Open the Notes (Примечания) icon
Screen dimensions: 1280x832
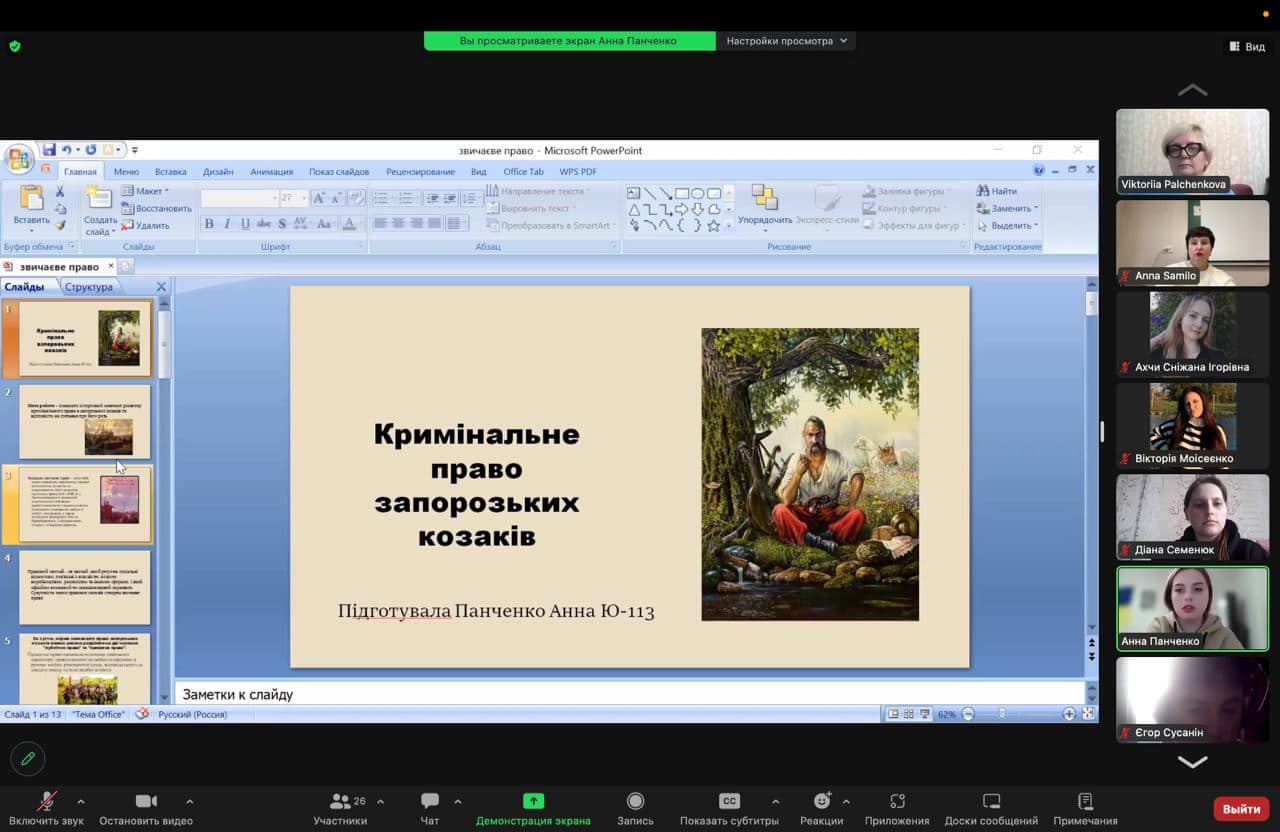[x=1085, y=801]
